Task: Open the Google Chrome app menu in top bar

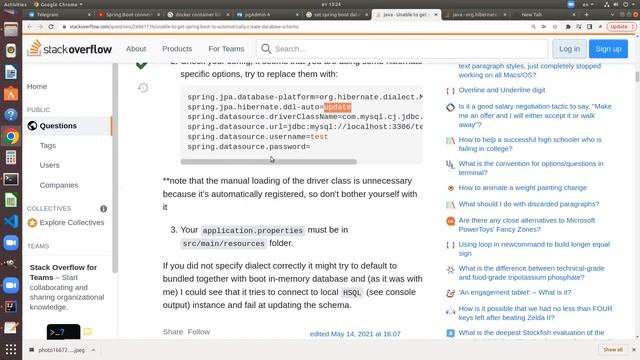Action: 58,4
